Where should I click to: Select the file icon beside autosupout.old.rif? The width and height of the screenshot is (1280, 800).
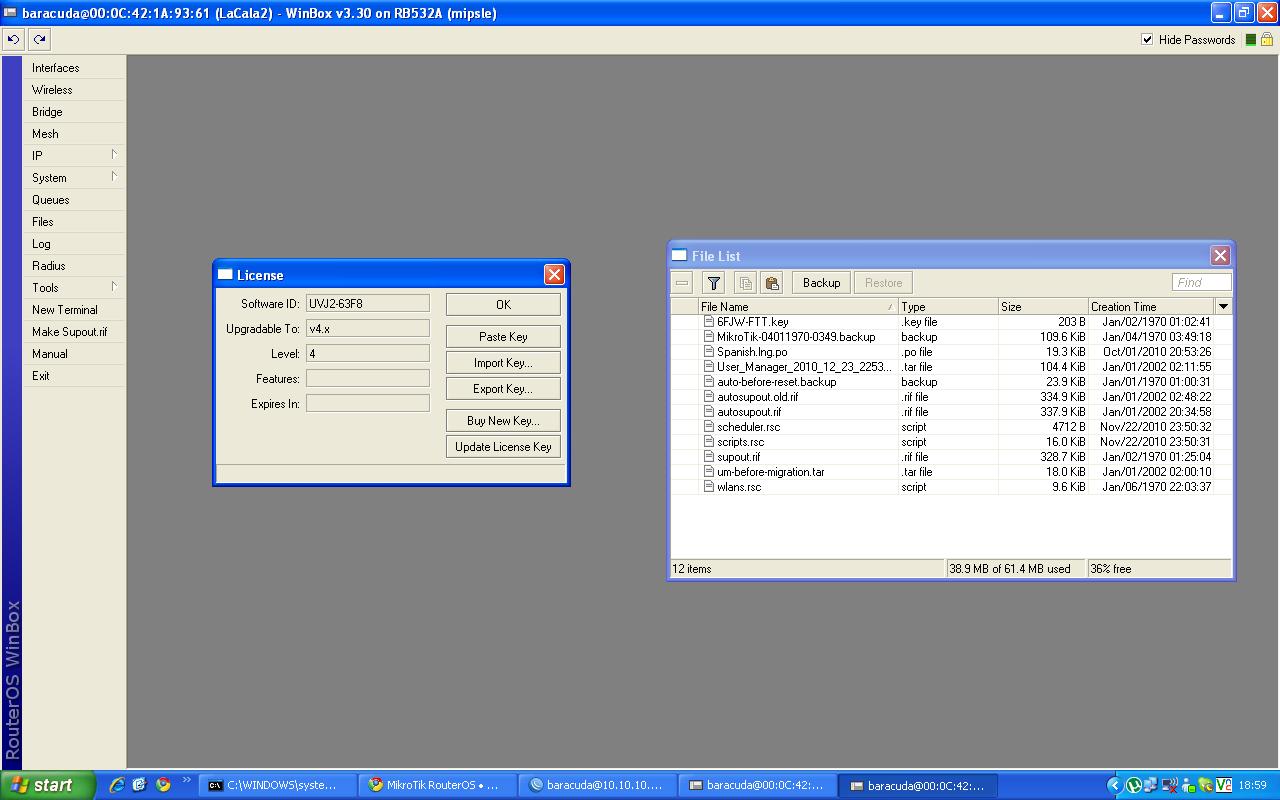[709, 397]
